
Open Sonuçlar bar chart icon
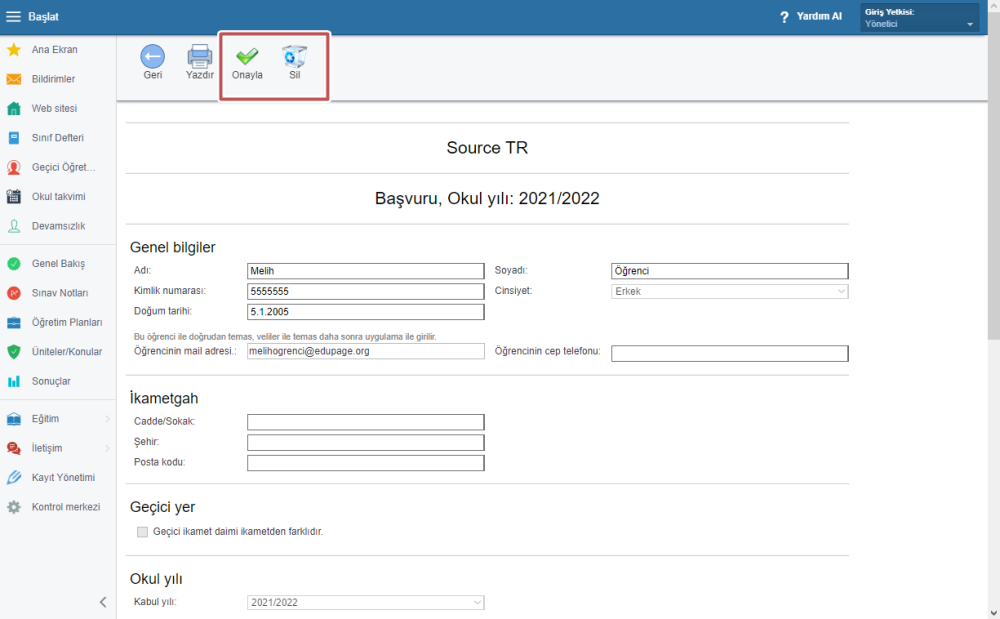coord(13,381)
